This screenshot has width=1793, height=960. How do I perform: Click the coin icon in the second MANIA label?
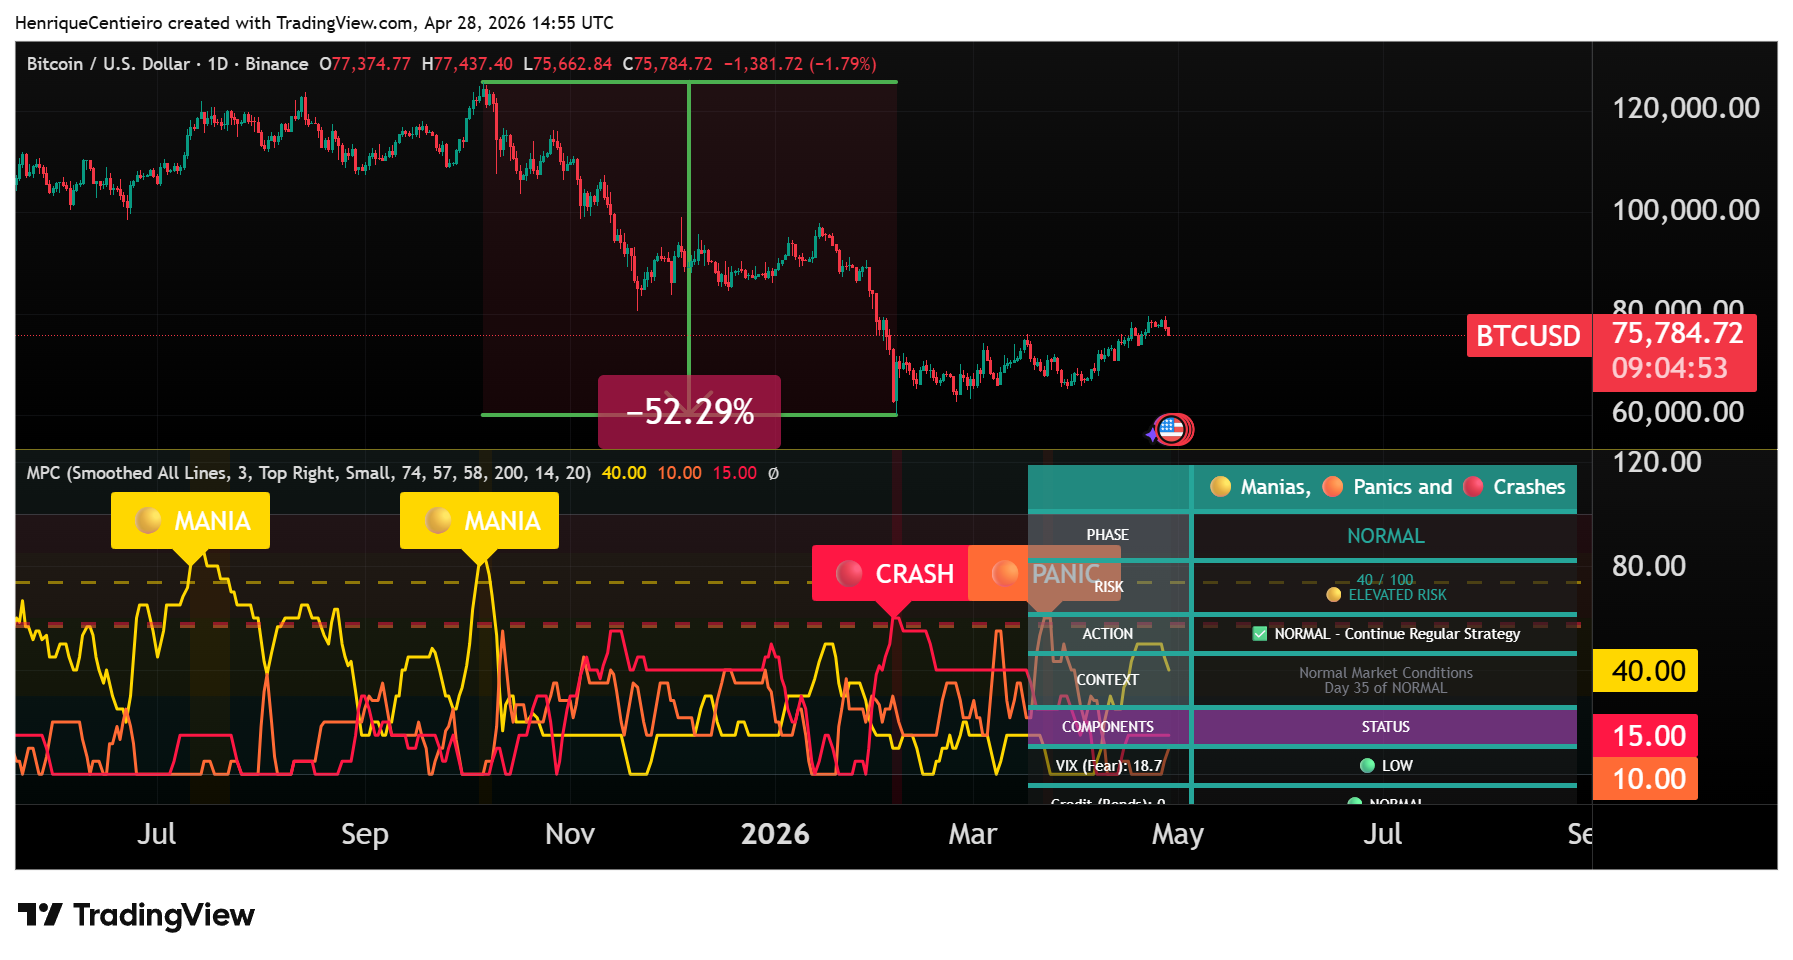pos(438,520)
